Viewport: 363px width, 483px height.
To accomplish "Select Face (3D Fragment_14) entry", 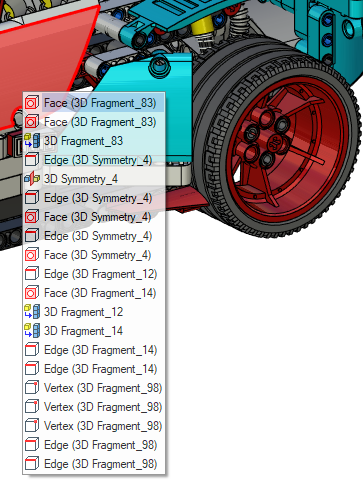I will click(94, 293).
